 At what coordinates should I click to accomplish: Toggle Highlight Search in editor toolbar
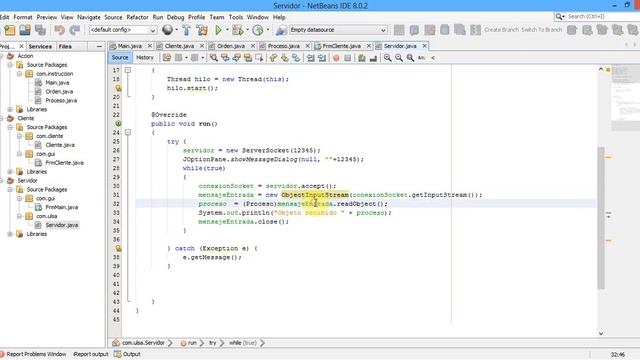(248, 58)
